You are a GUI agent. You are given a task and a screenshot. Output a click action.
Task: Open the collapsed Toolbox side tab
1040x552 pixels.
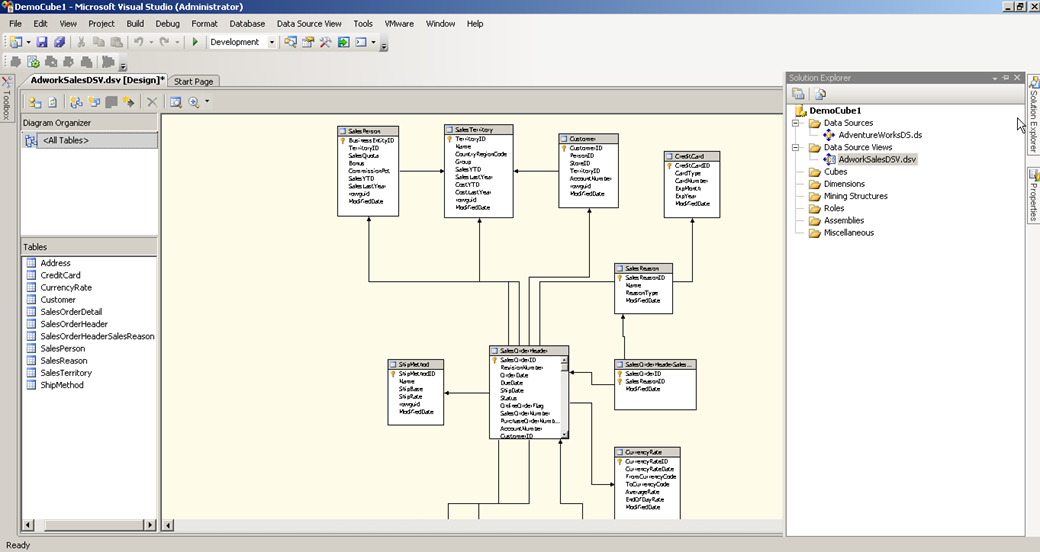[6, 99]
